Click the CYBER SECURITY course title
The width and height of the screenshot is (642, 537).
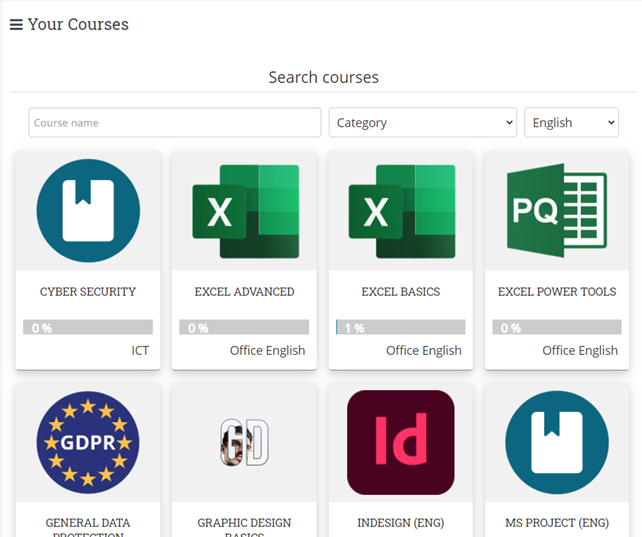point(88,292)
